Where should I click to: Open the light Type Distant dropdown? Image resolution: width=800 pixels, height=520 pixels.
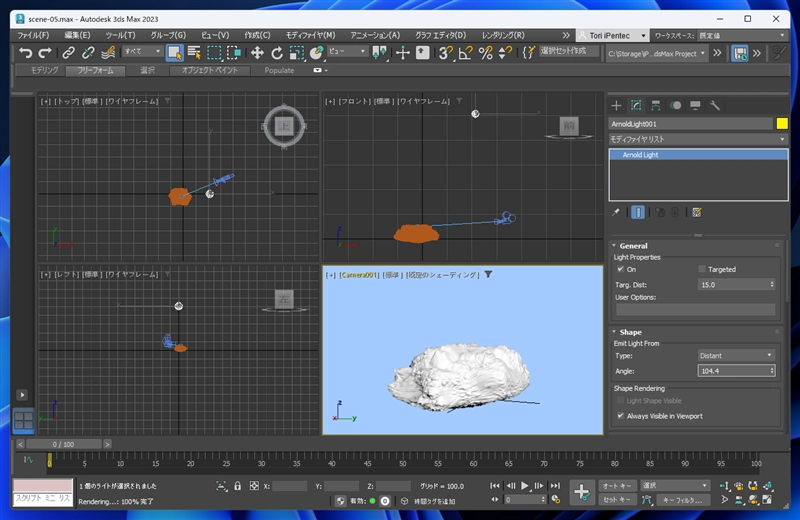pos(736,355)
